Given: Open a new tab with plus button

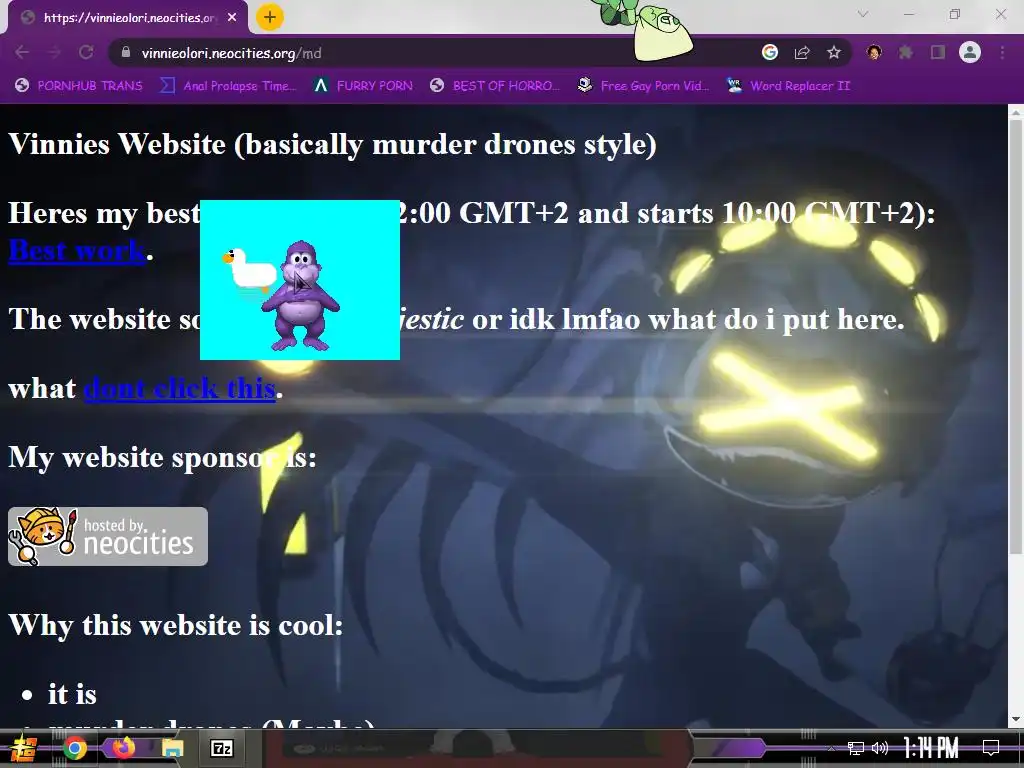Looking at the screenshot, I should pyautogui.click(x=270, y=17).
